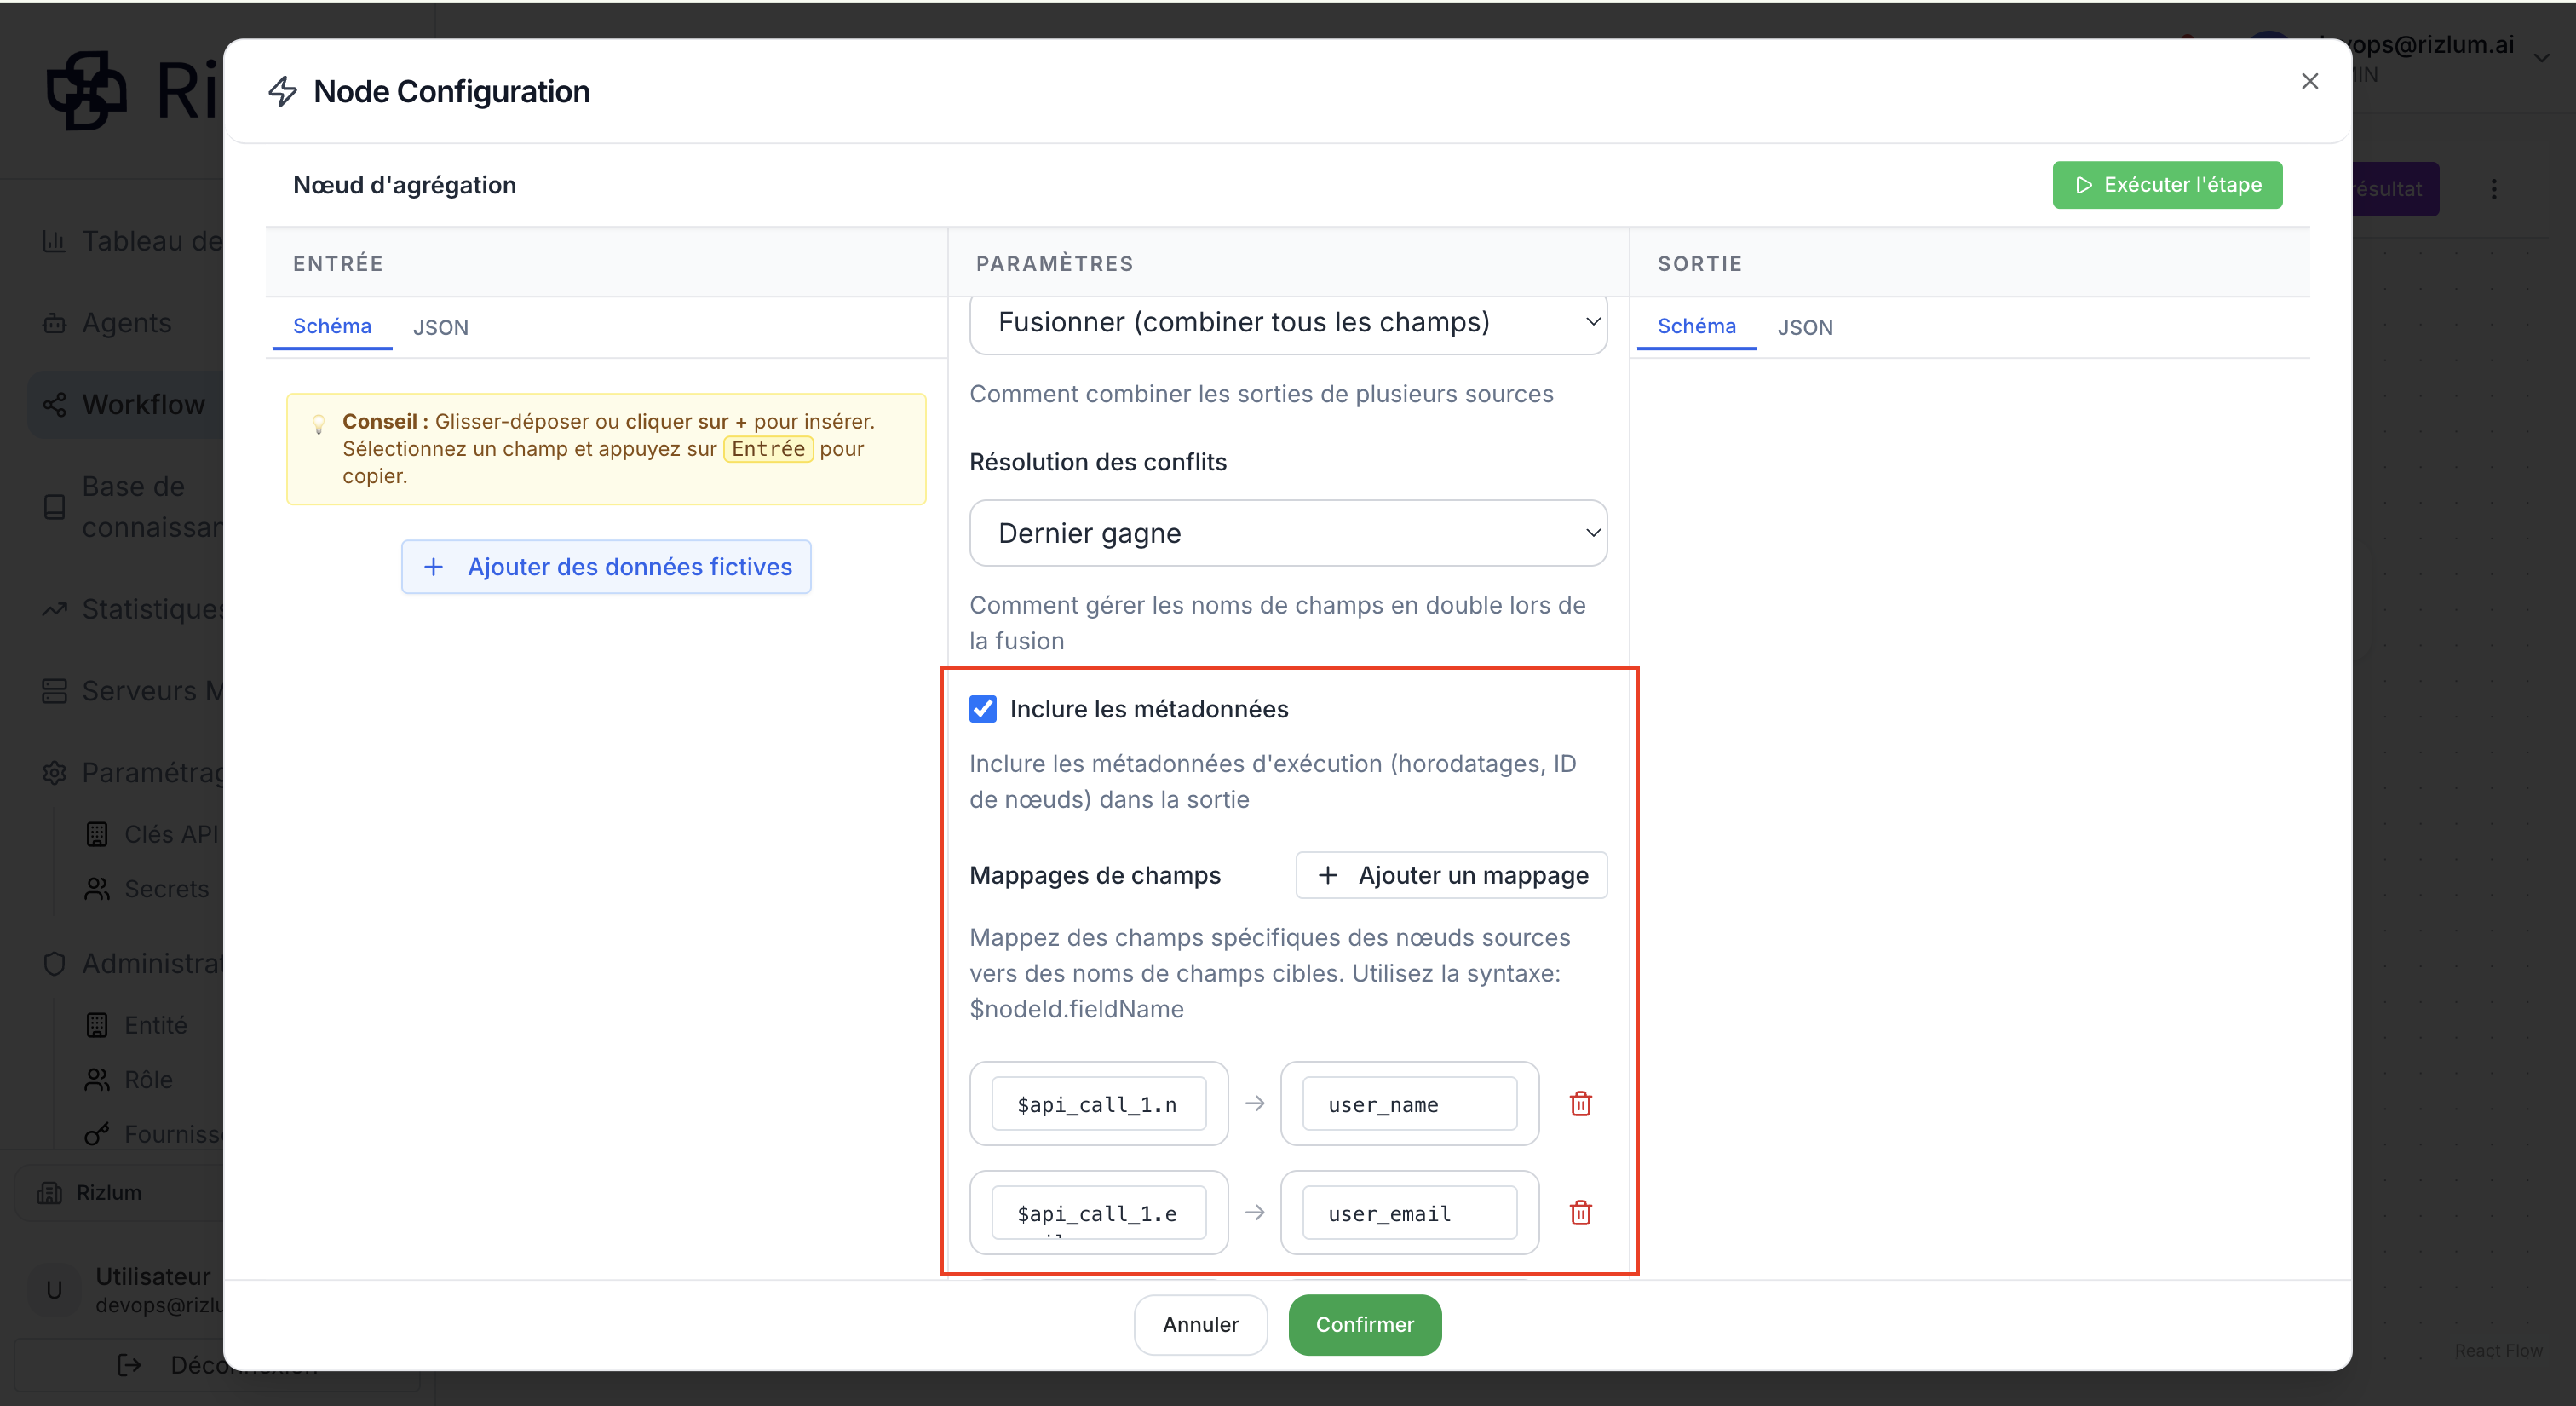Click the Rizlum organization building icon

(x=49, y=1192)
